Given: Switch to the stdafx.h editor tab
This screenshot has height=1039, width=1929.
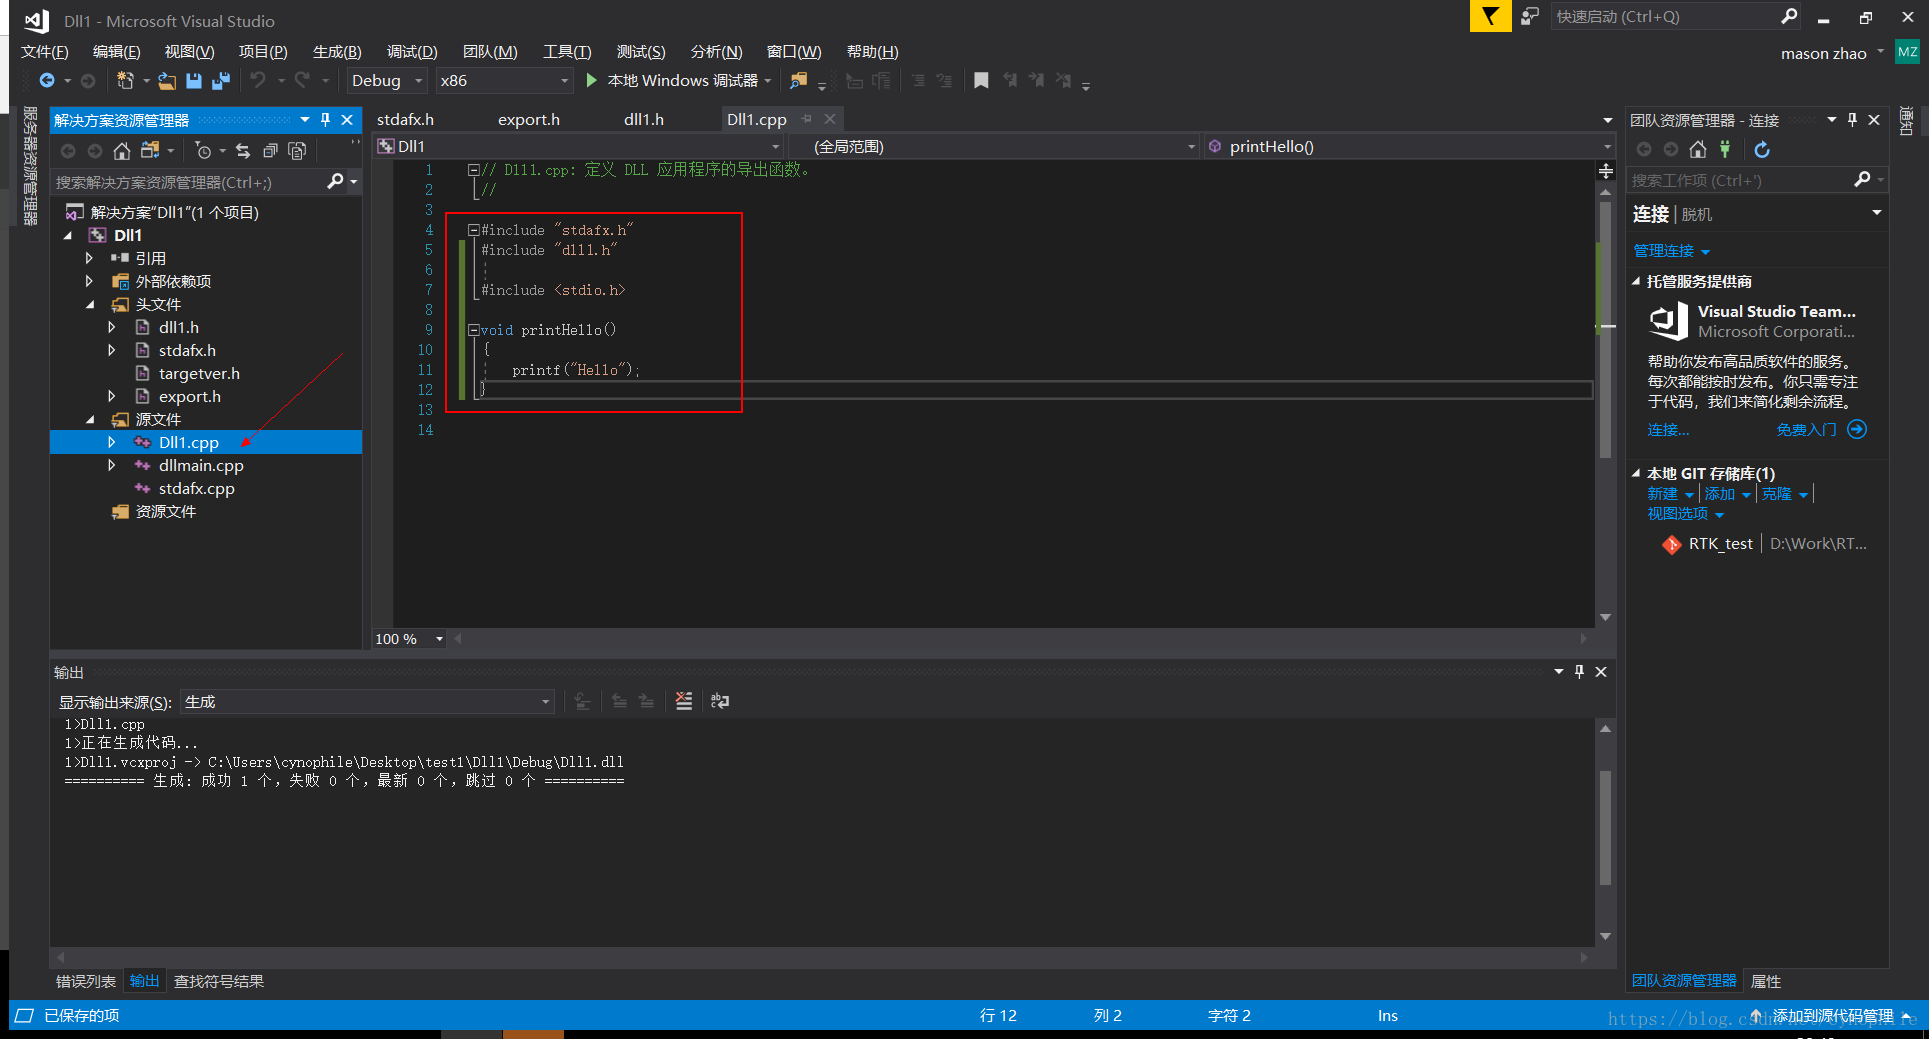Looking at the screenshot, I should [x=405, y=120].
